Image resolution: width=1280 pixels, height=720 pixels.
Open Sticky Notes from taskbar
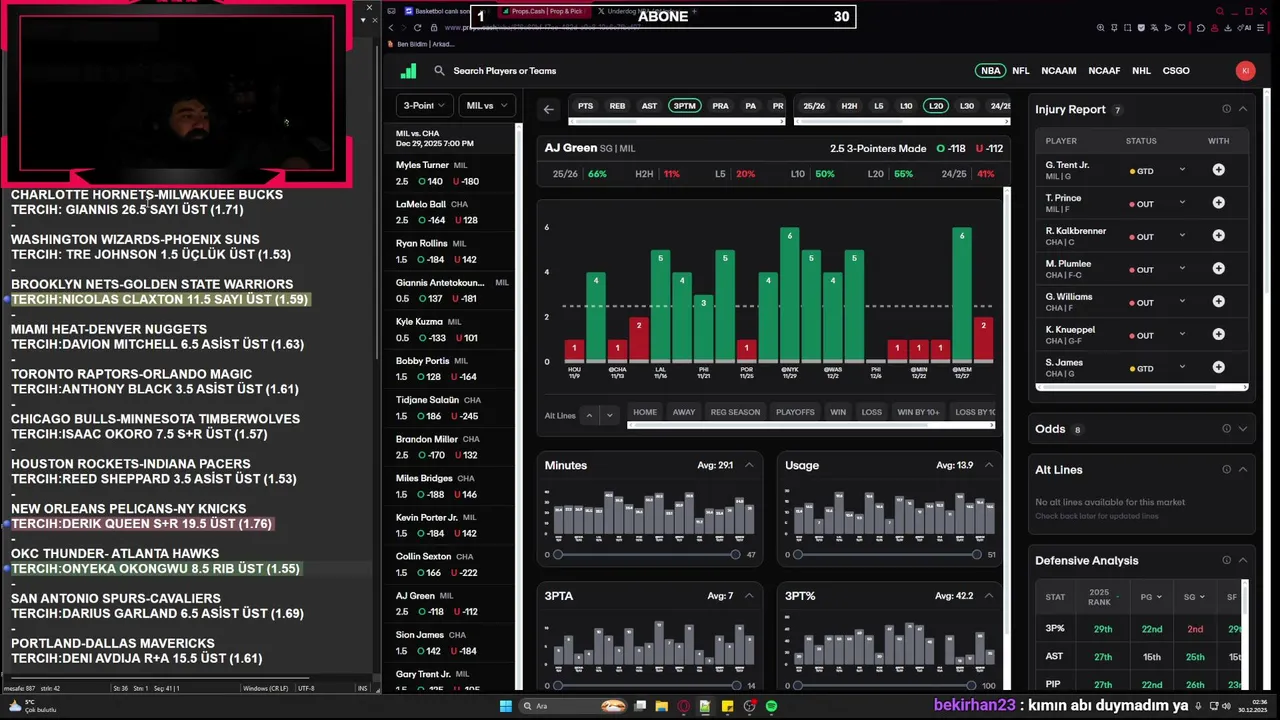(x=728, y=706)
